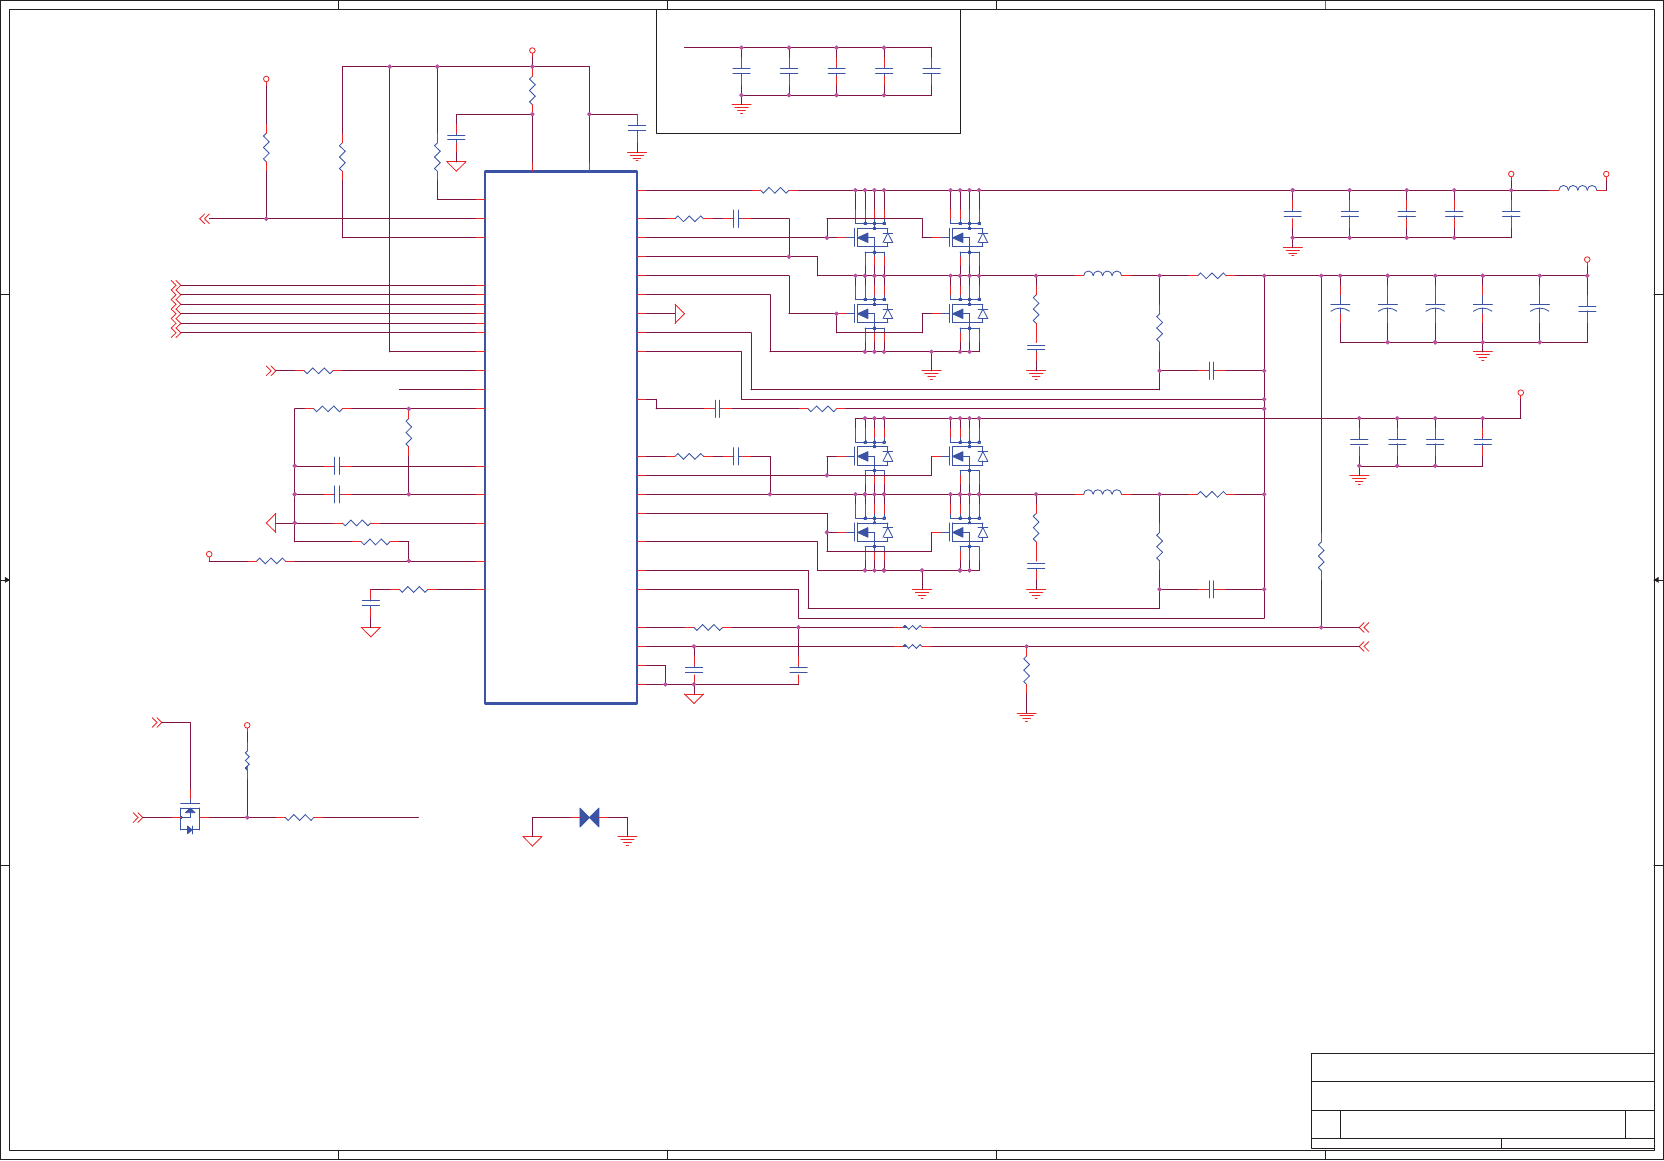Viewport: 1664px width, 1161px height.
Task: Click the boxed capacitor bank at the top
Action: [x=808, y=71]
